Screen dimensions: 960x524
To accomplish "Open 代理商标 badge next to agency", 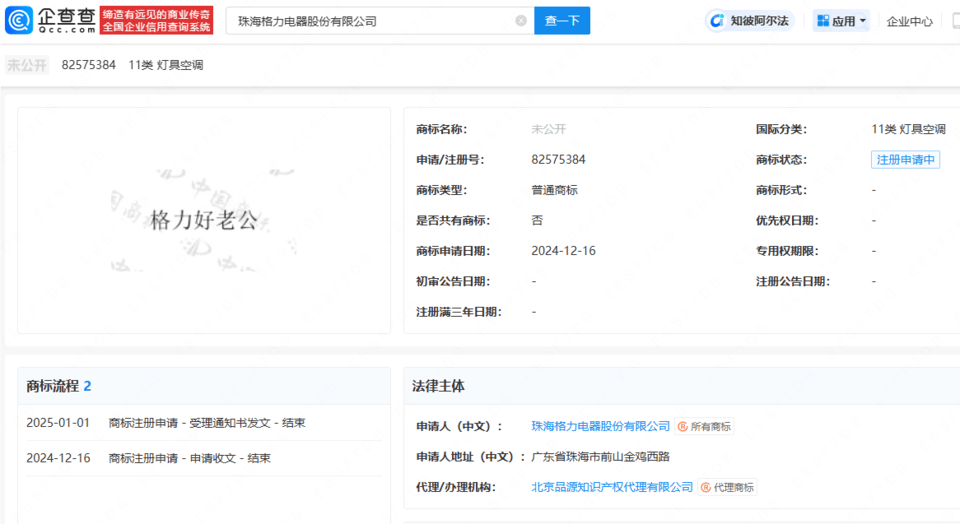I will pyautogui.click(x=728, y=487).
